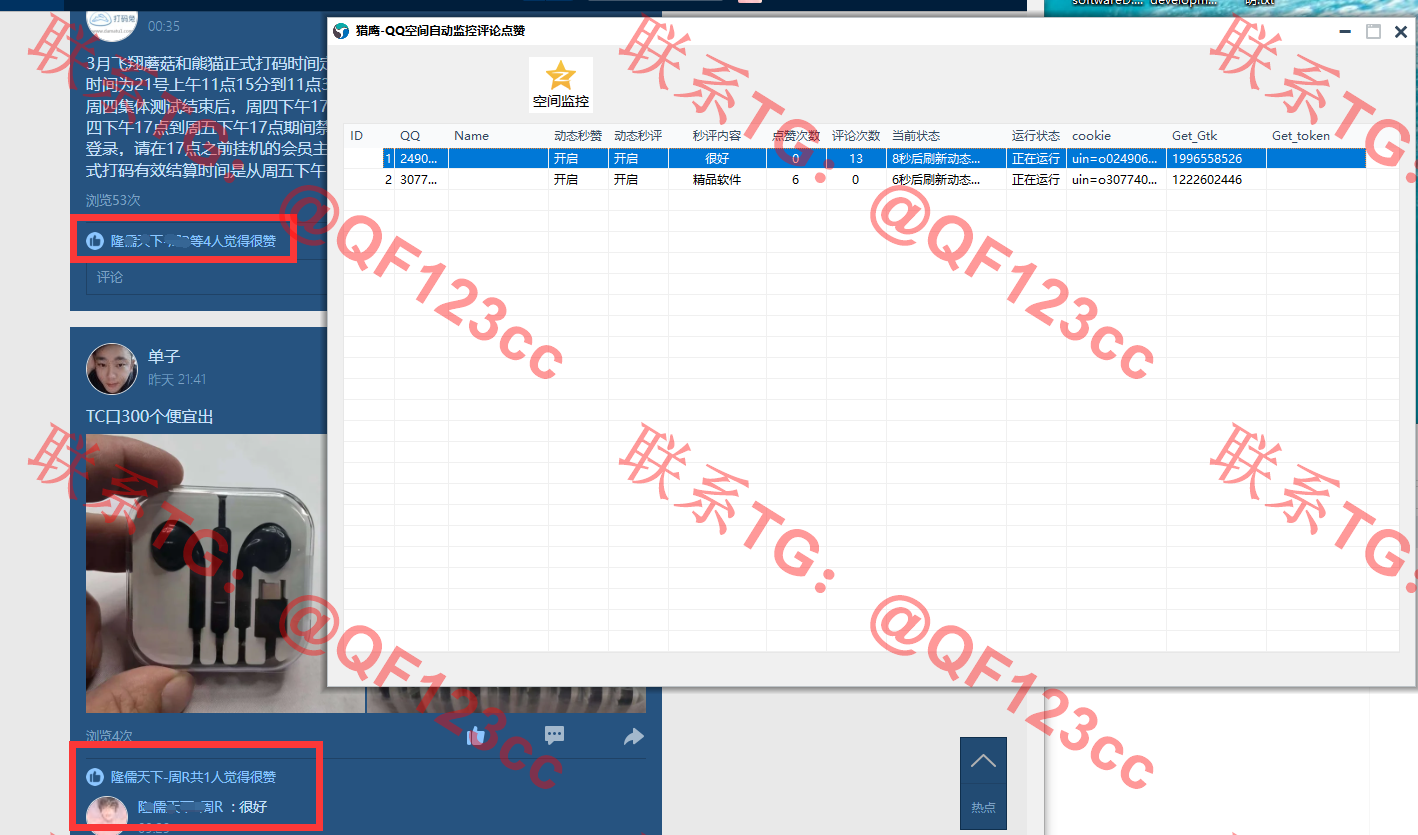Click status cell 6秒后刷新动态...
The width and height of the screenshot is (1418, 835).
coord(946,180)
